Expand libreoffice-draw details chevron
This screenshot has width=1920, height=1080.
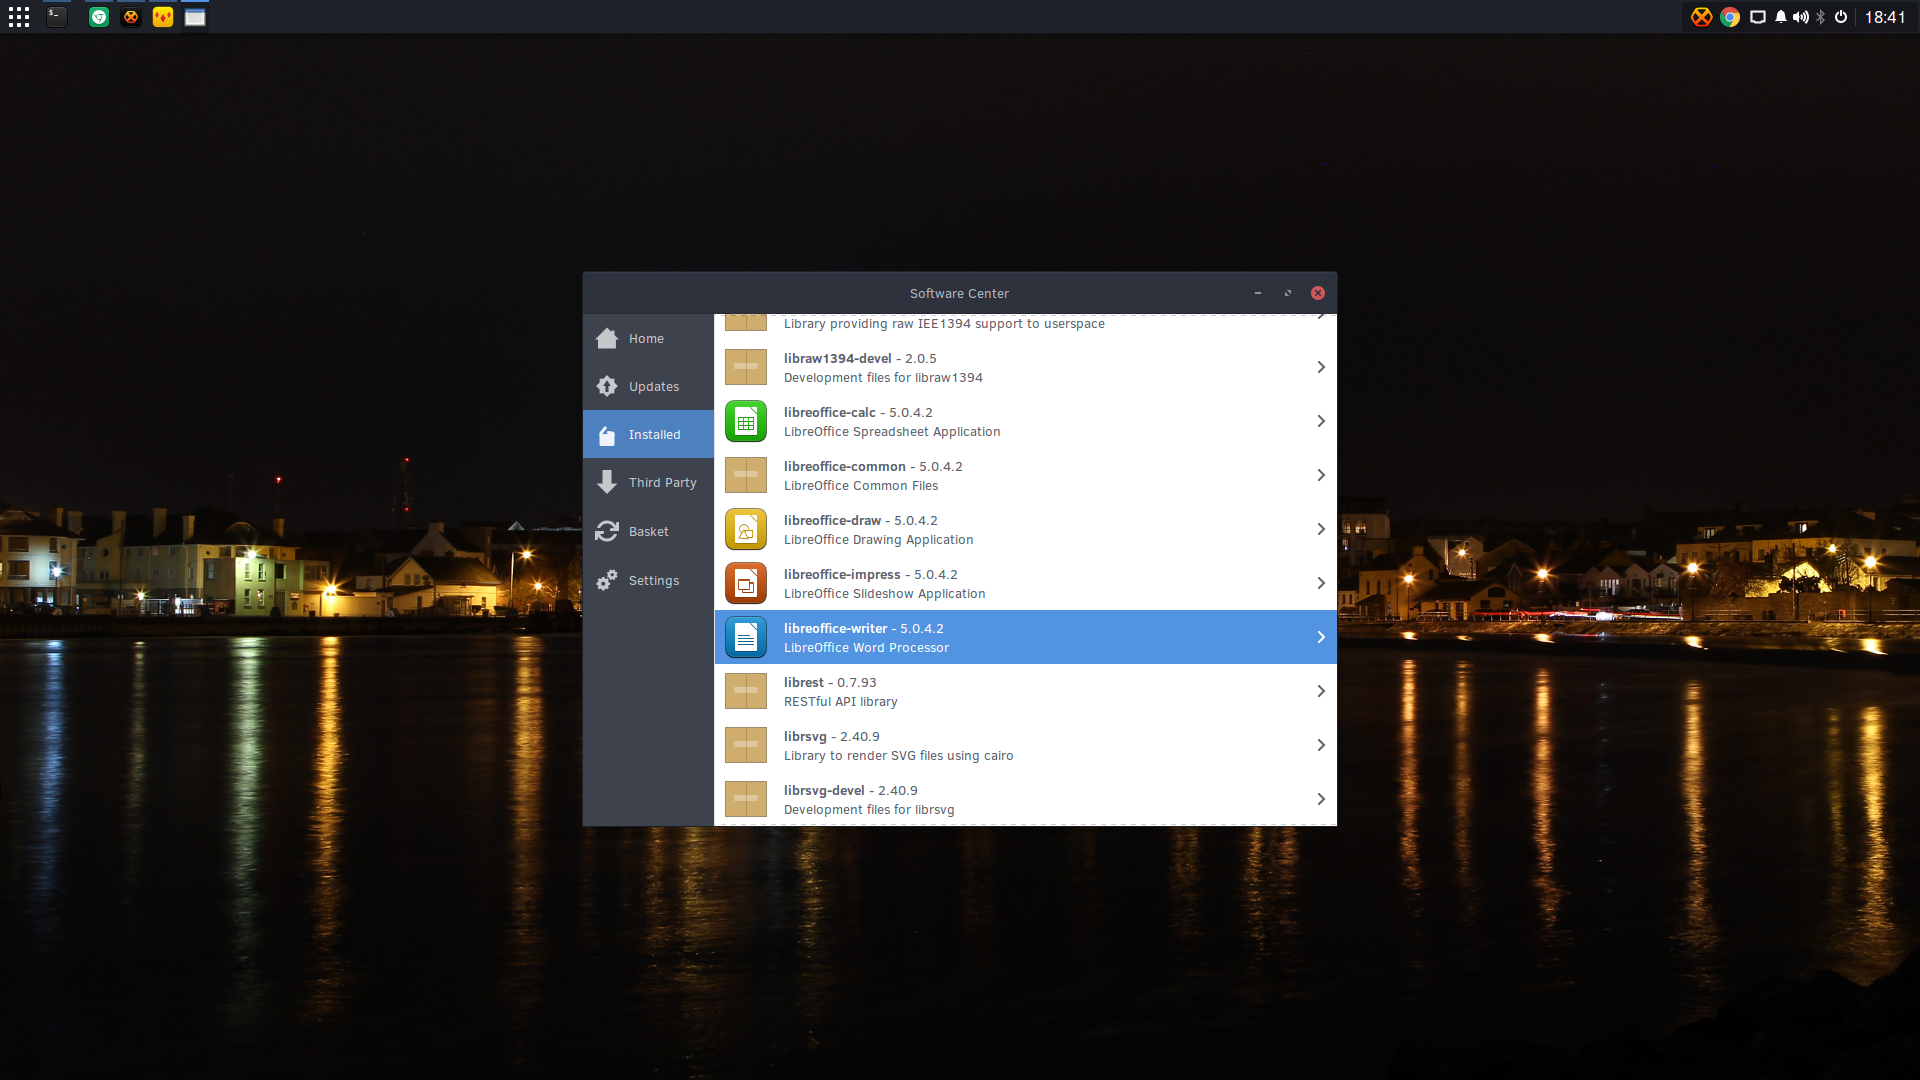click(1321, 529)
